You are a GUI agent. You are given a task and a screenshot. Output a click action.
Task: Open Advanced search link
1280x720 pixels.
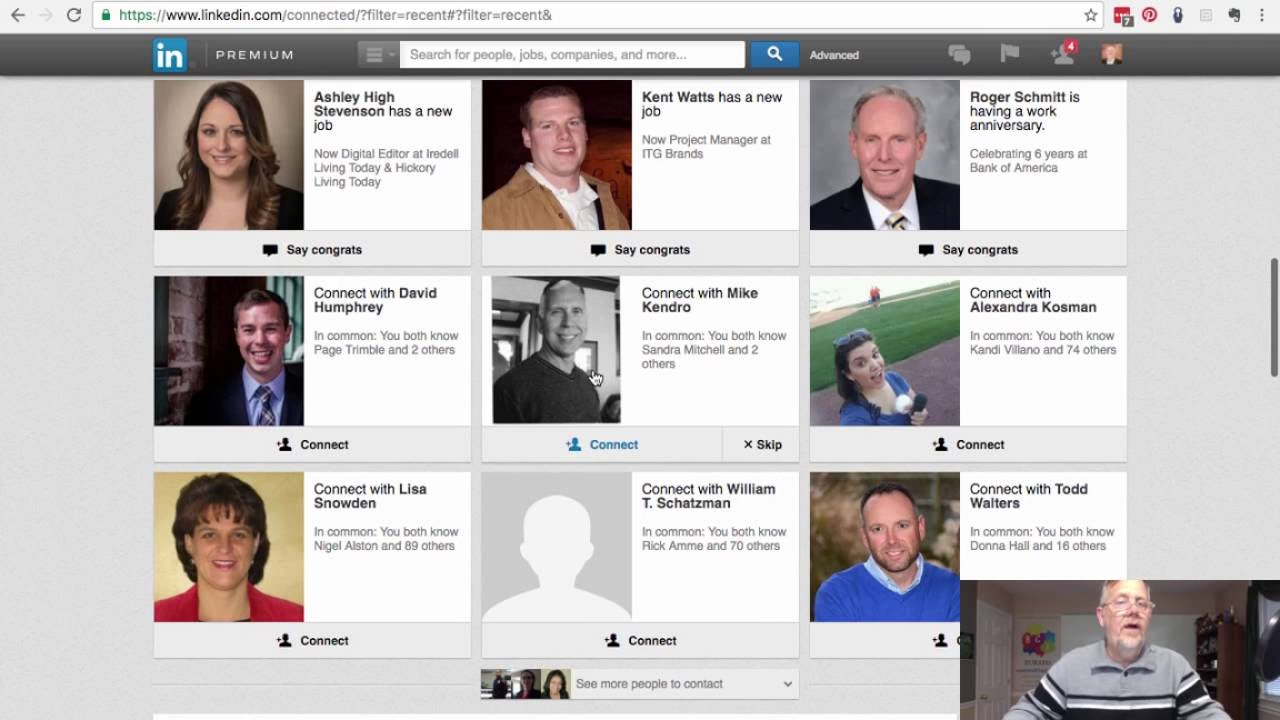834,55
